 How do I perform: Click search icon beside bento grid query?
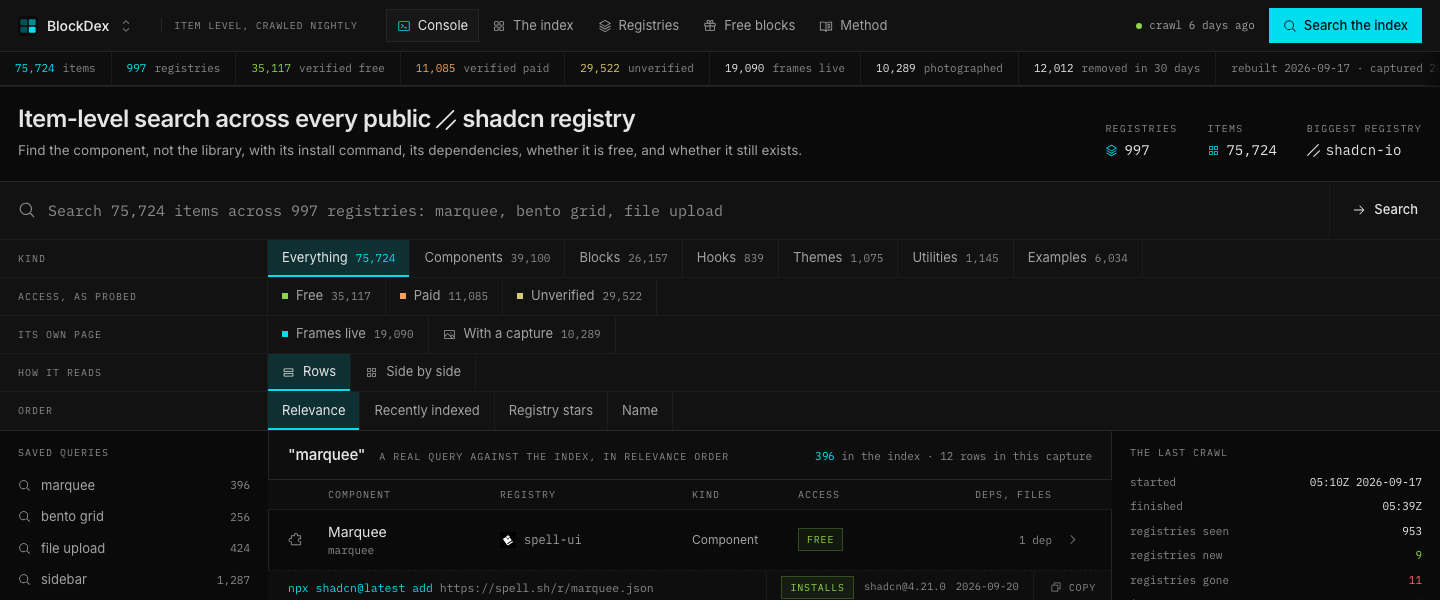25,517
